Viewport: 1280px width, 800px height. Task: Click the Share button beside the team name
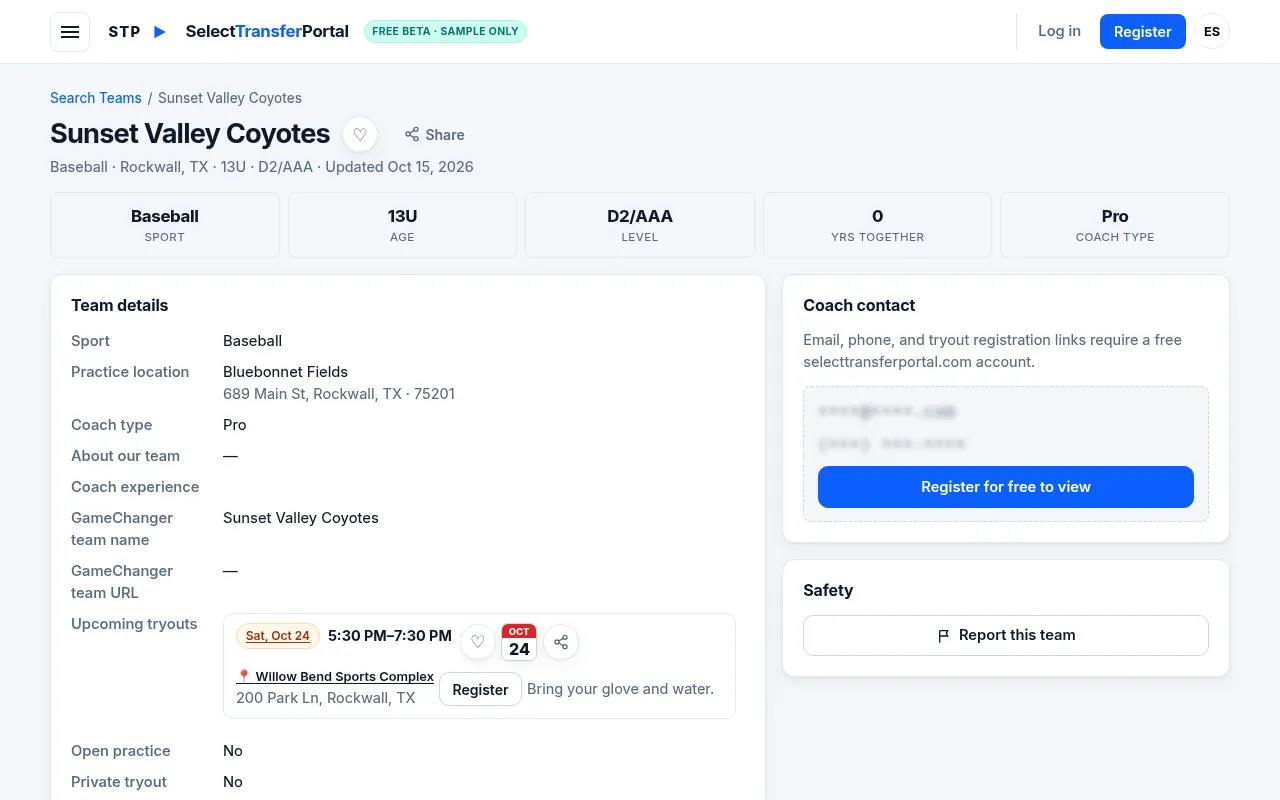[x=435, y=135]
